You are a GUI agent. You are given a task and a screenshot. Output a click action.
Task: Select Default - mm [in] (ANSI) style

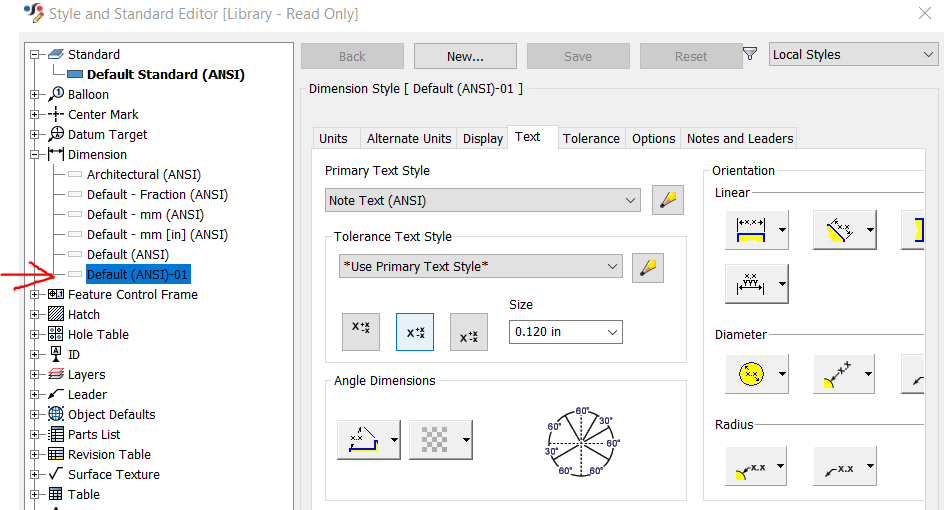coord(157,234)
